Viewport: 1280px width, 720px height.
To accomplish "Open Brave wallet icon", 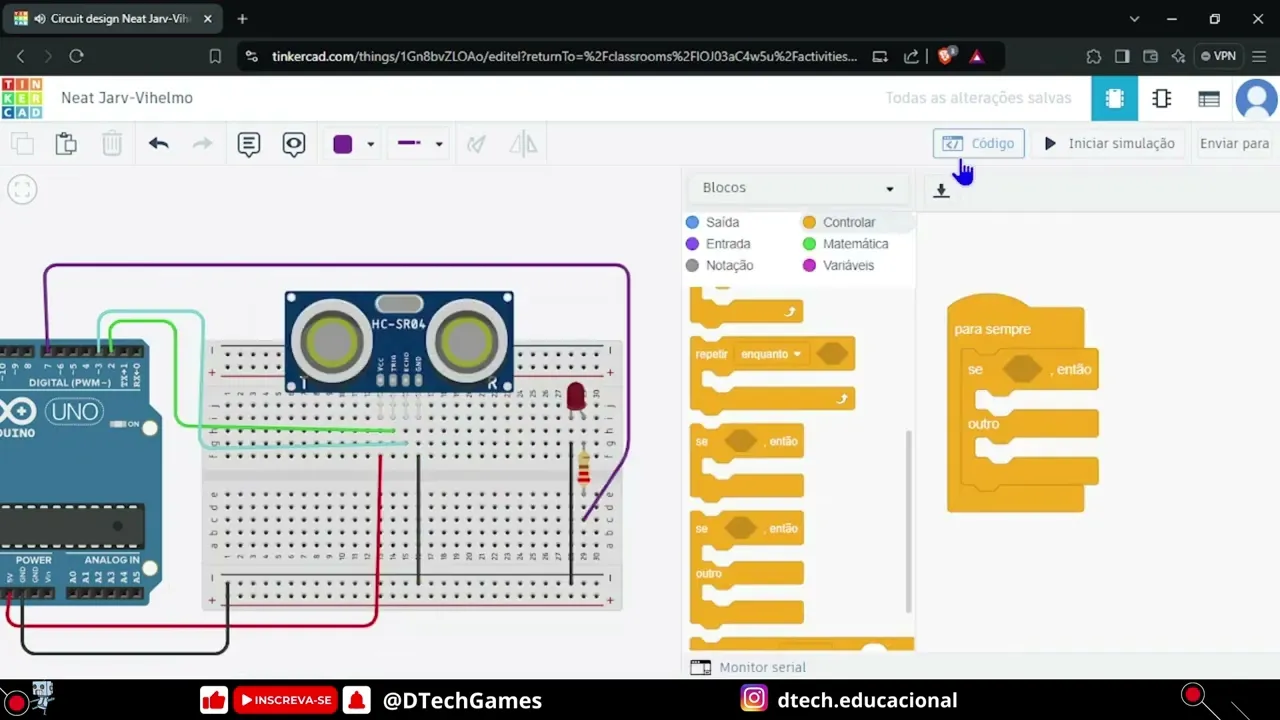I will click(x=1150, y=56).
